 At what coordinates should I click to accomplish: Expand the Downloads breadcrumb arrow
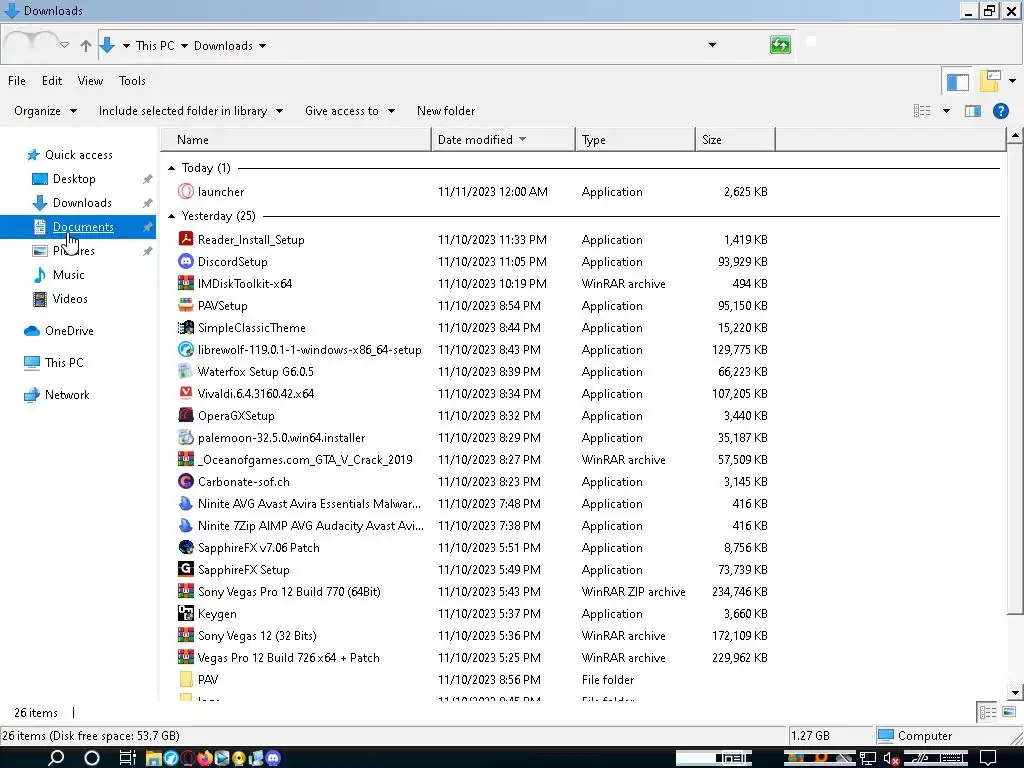coord(263,46)
